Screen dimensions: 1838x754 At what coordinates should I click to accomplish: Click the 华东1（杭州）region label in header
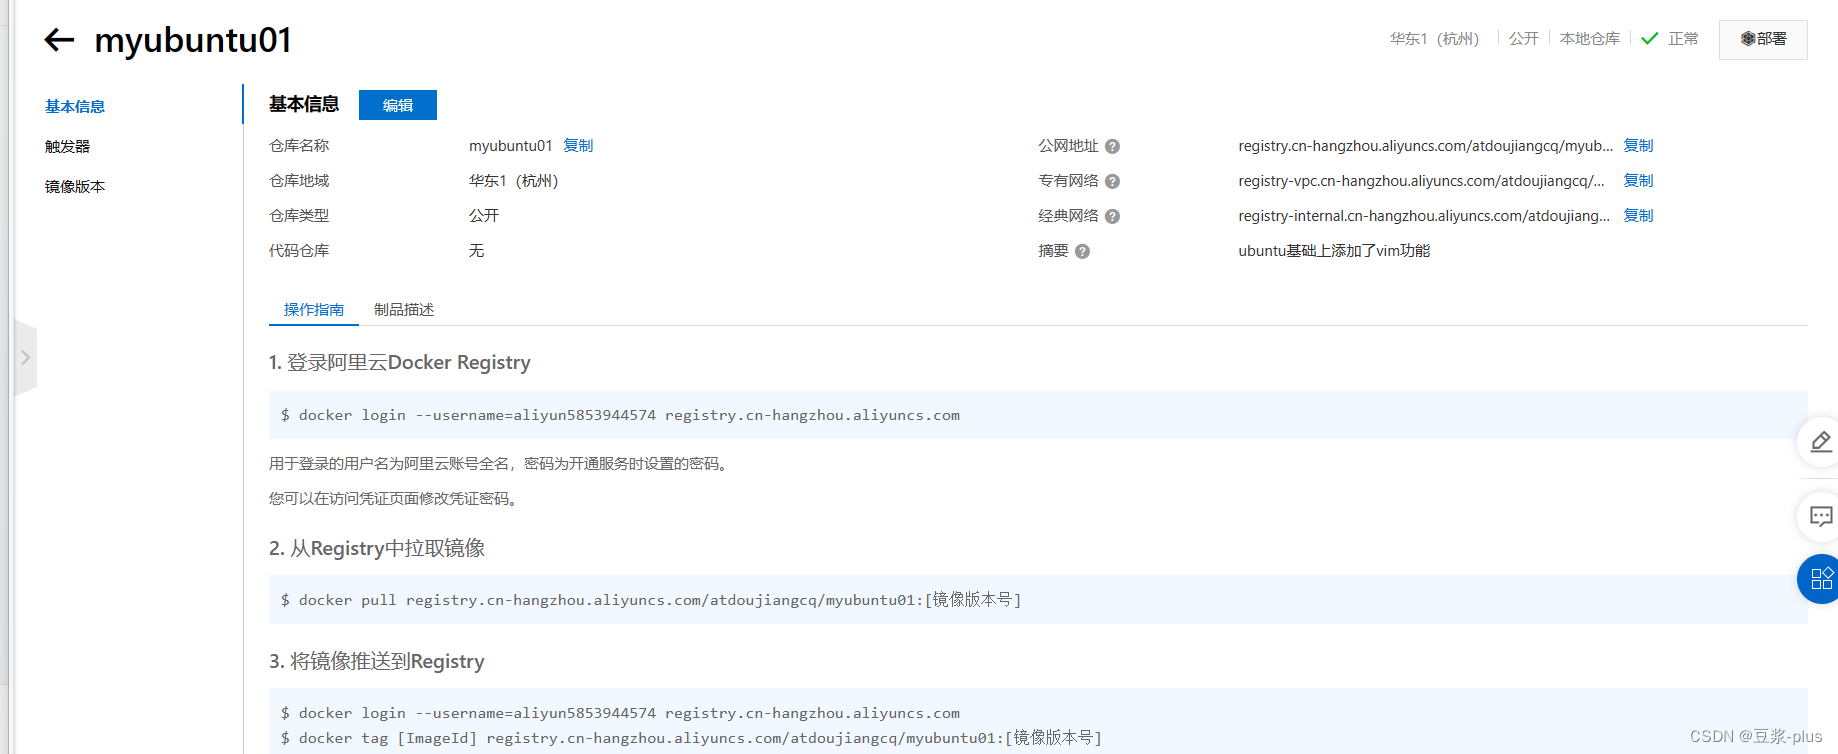[1434, 39]
